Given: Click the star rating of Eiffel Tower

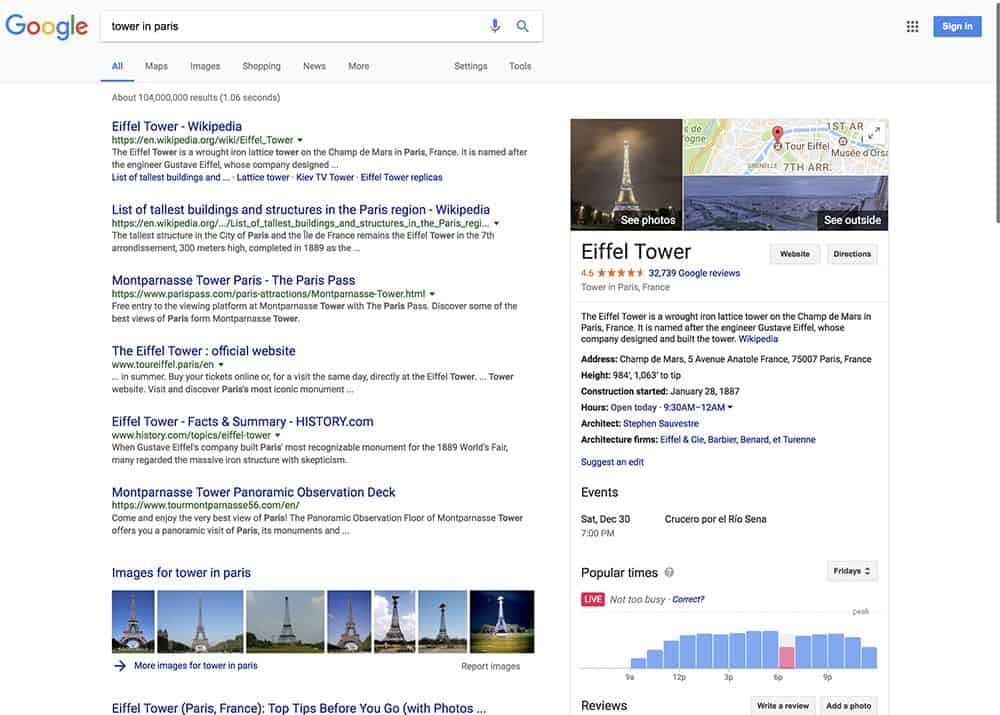Looking at the screenshot, I should (x=621, y=273).
